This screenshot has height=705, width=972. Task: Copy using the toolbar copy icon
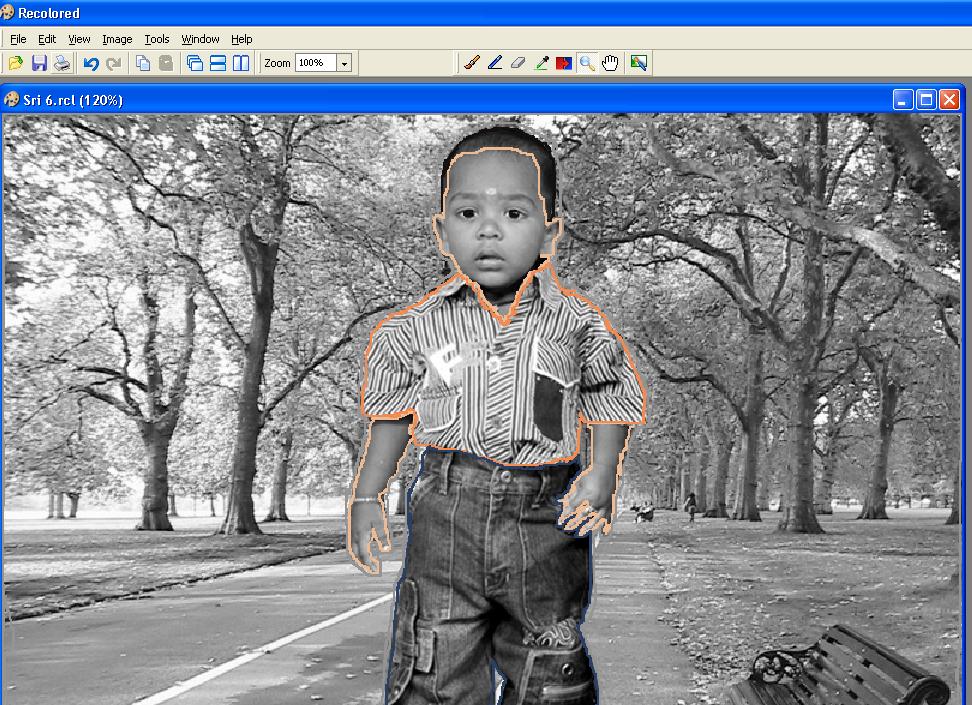[x=143, y=63]
